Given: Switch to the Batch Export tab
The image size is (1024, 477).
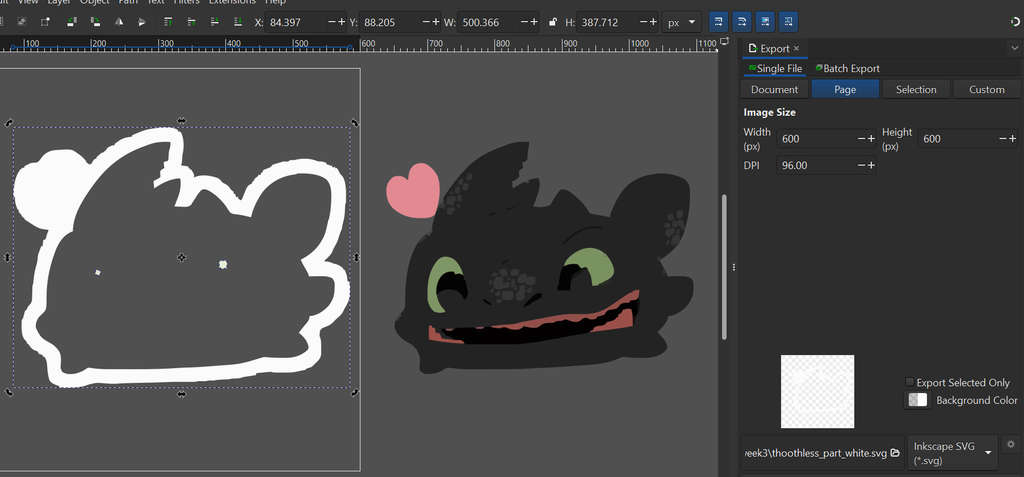Looking at the screenshot, I should pyautogui.click(x=847, y=68).
